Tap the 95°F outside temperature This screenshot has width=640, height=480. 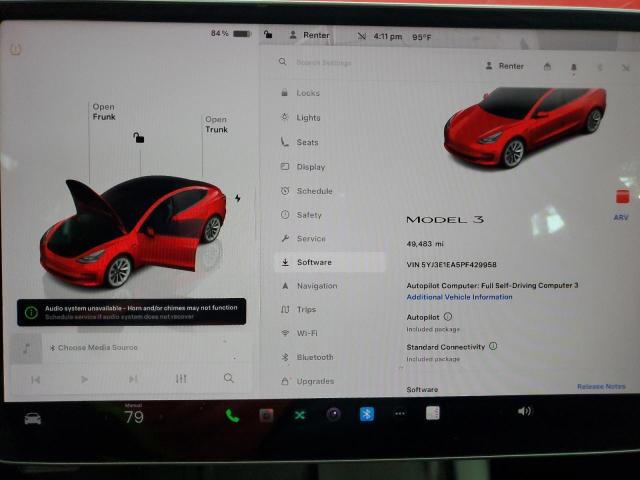(x=422, y=37)
